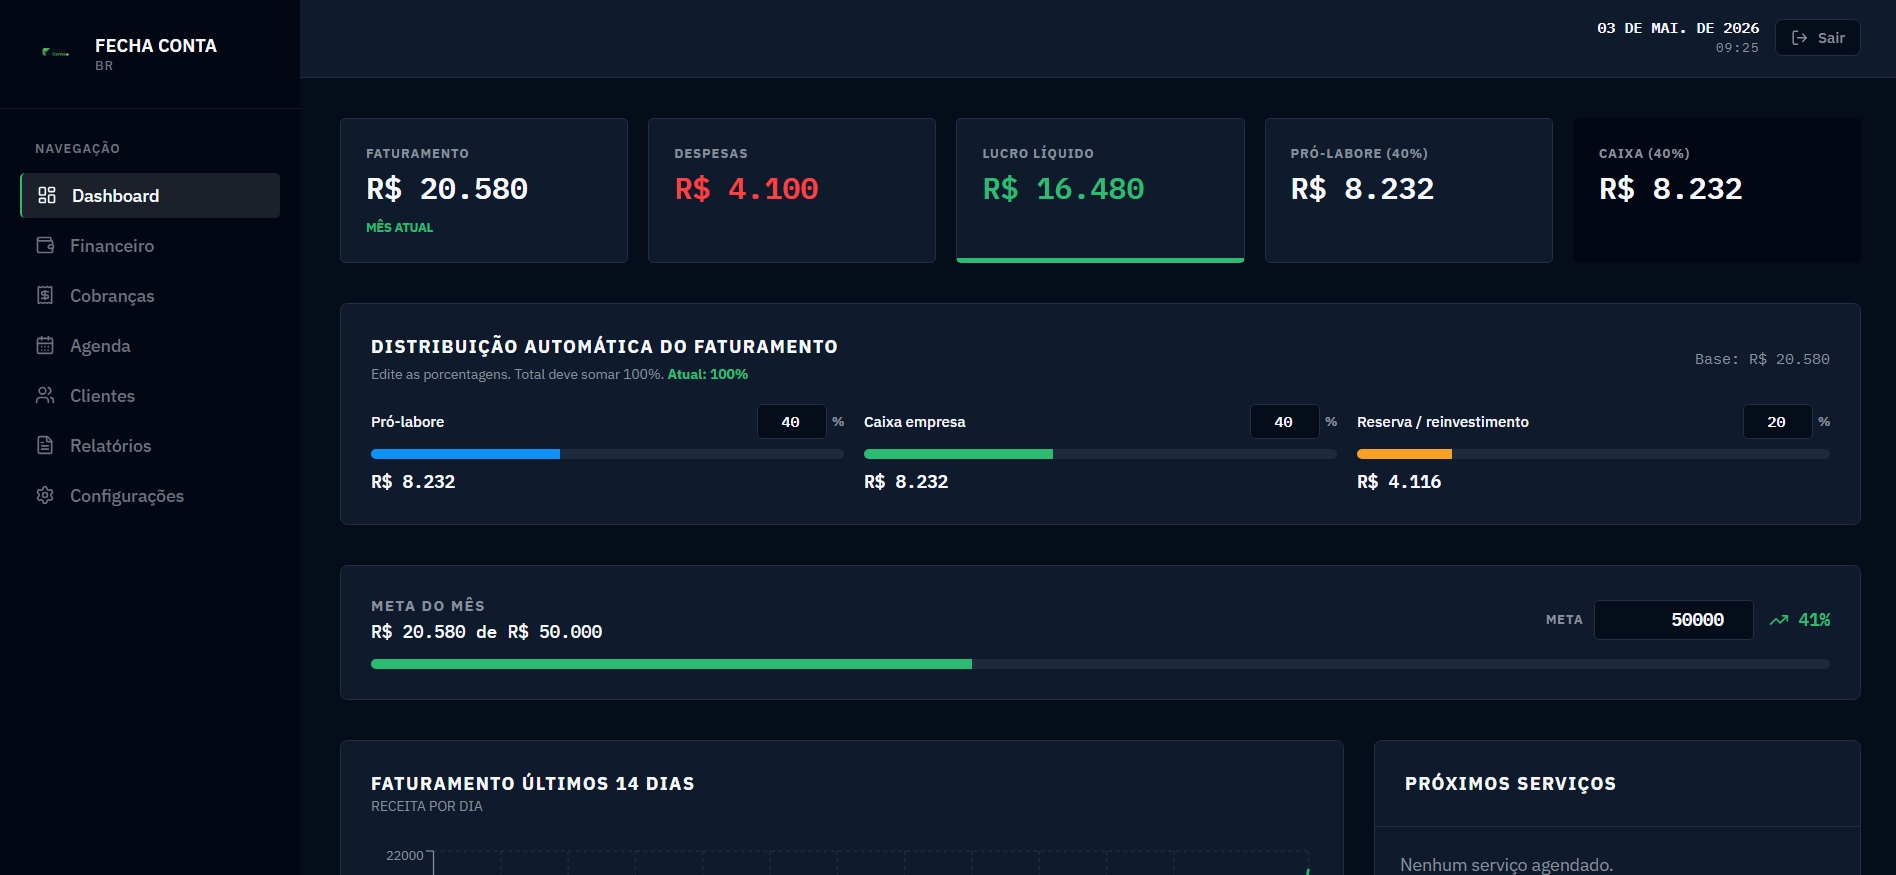Click 'R$ 4.116' reserve amount
1896x875 pixels.
point(1399,482)
